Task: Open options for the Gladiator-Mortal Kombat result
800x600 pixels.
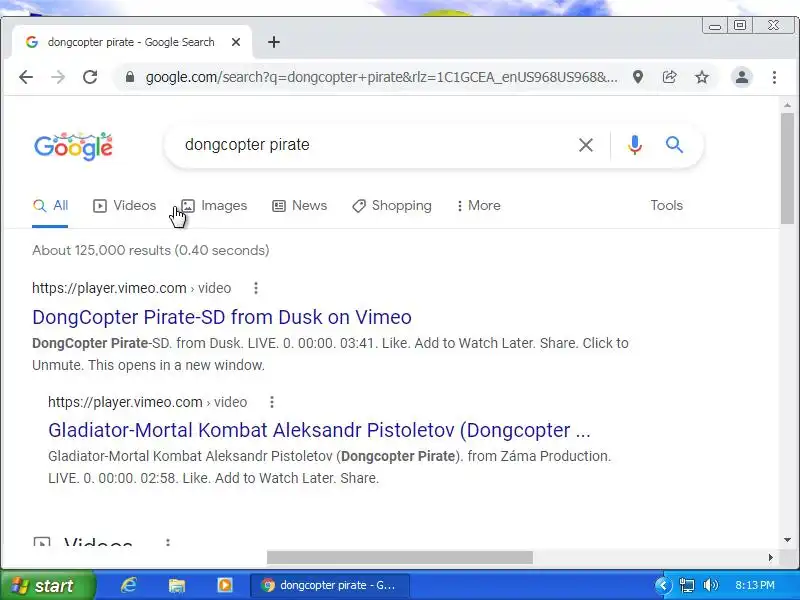Action: click(x=272, y=402)
